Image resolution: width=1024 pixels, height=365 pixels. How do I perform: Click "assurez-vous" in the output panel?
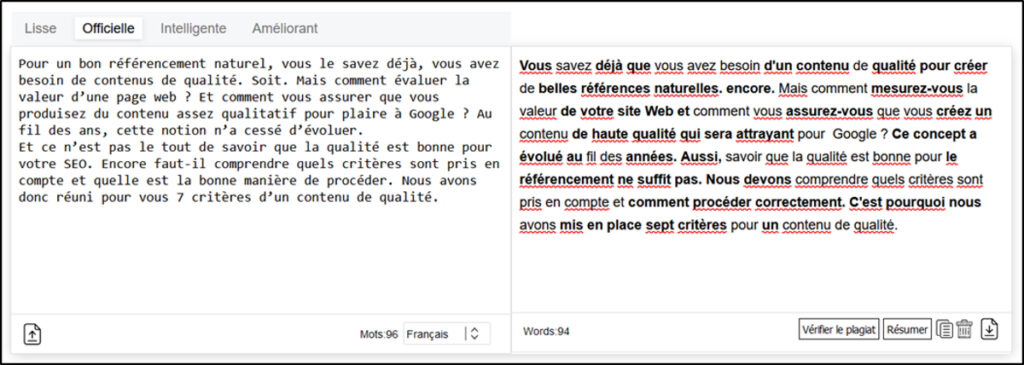829,111
